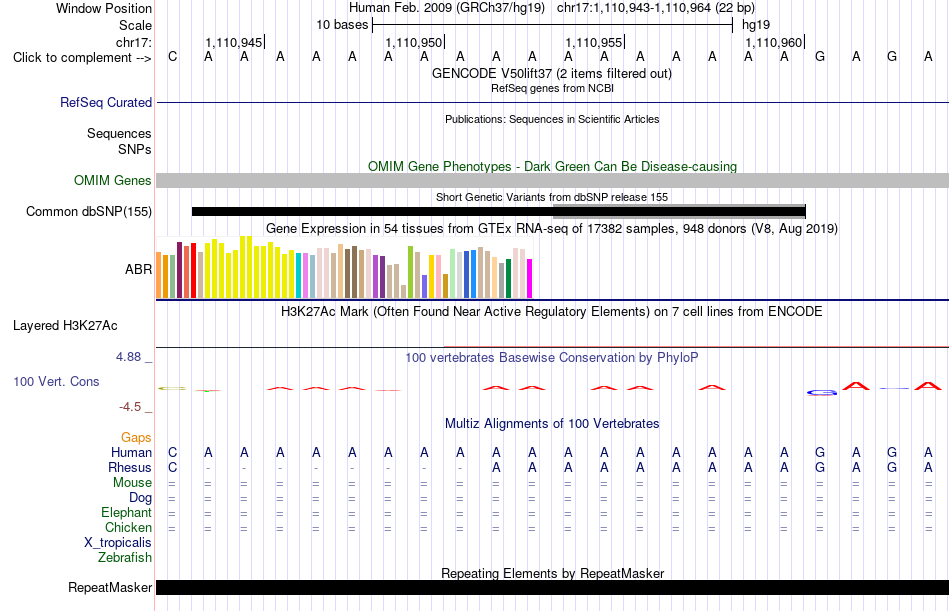950x611 pixels.
Task: Click Rhesus C base in alignment
Action: (x=173, y=468)
